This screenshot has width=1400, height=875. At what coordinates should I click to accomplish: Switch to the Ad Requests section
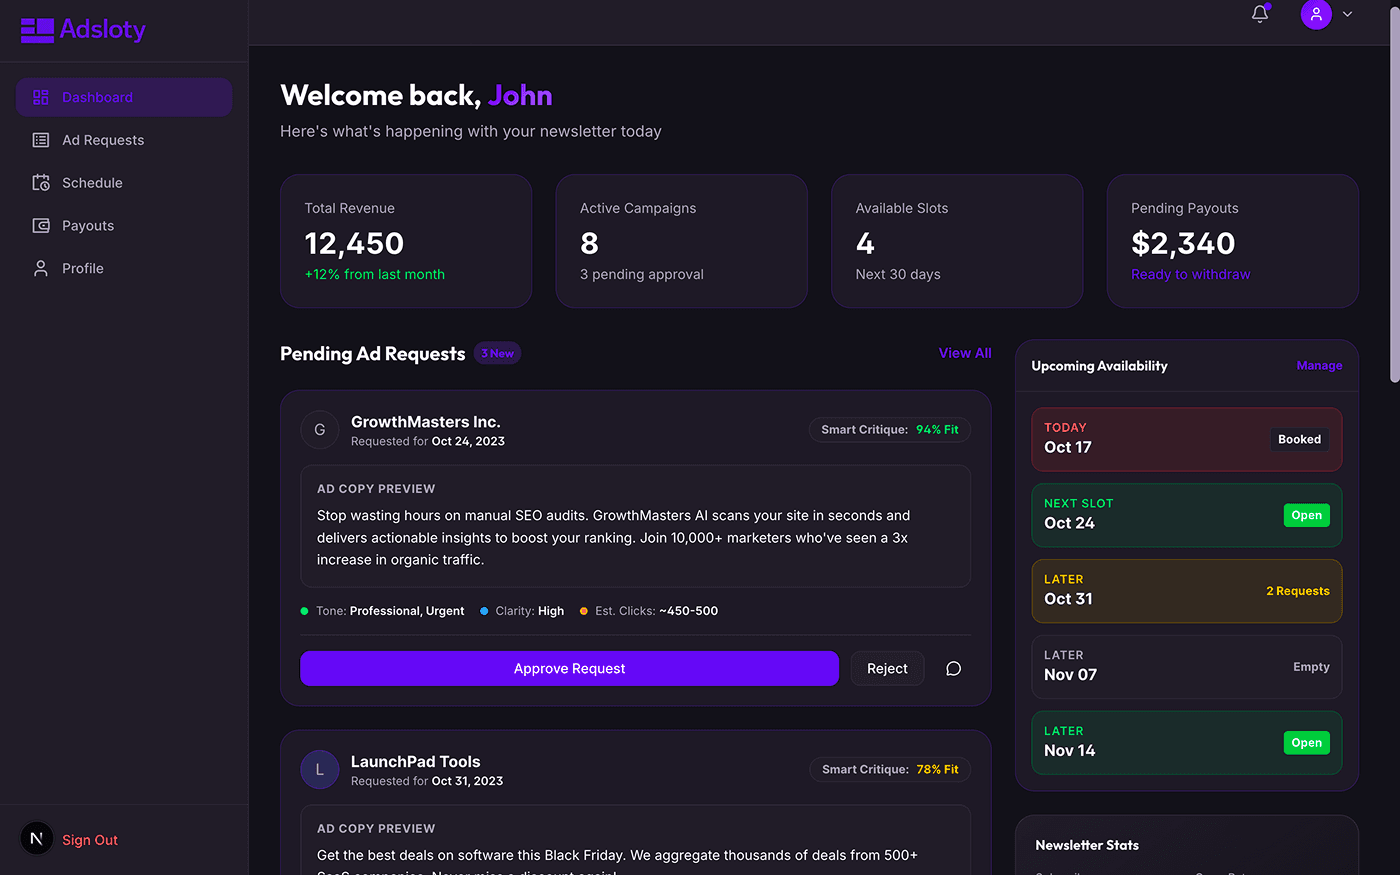point(103,140)
